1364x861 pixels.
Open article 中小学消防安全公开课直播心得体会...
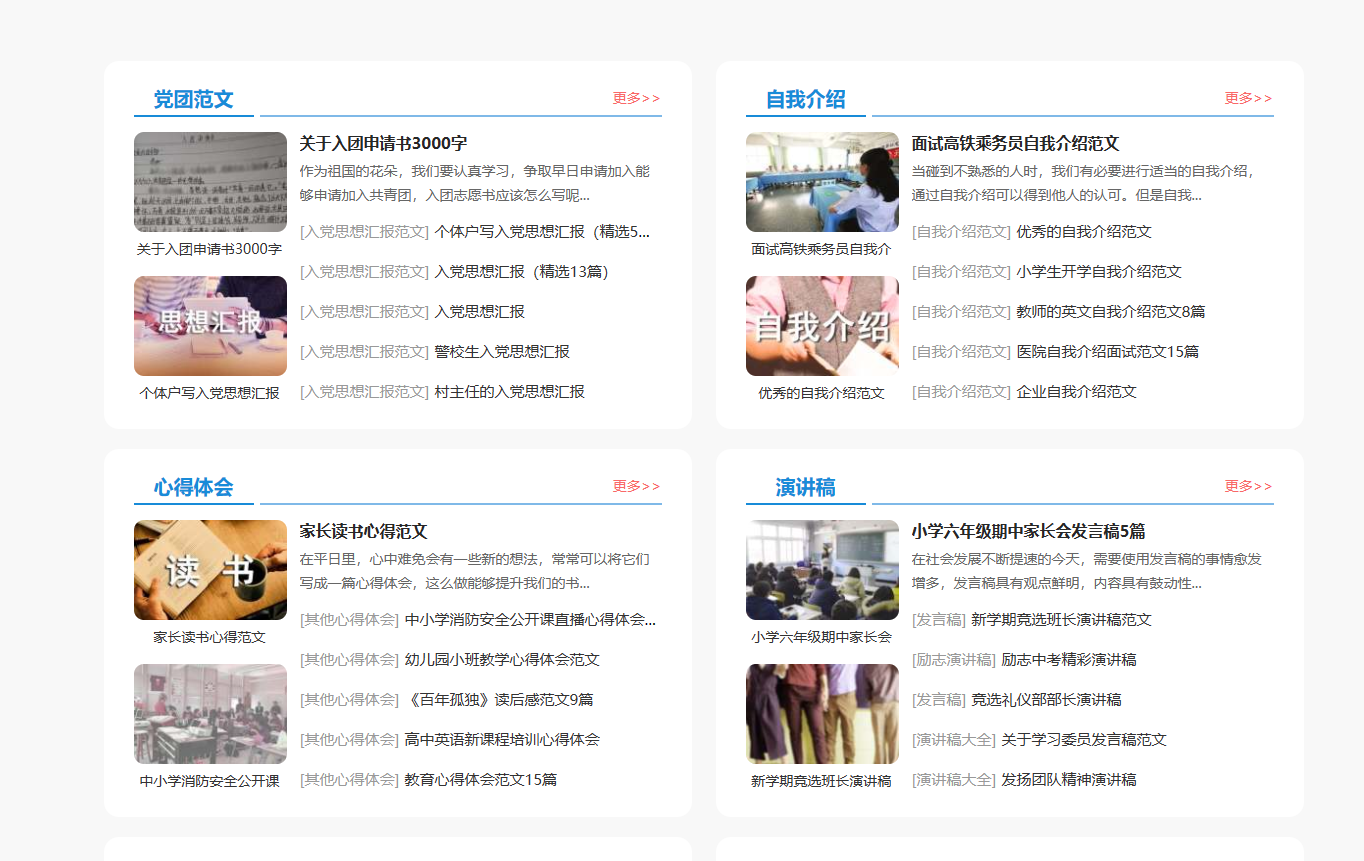(x=530, y=620)
